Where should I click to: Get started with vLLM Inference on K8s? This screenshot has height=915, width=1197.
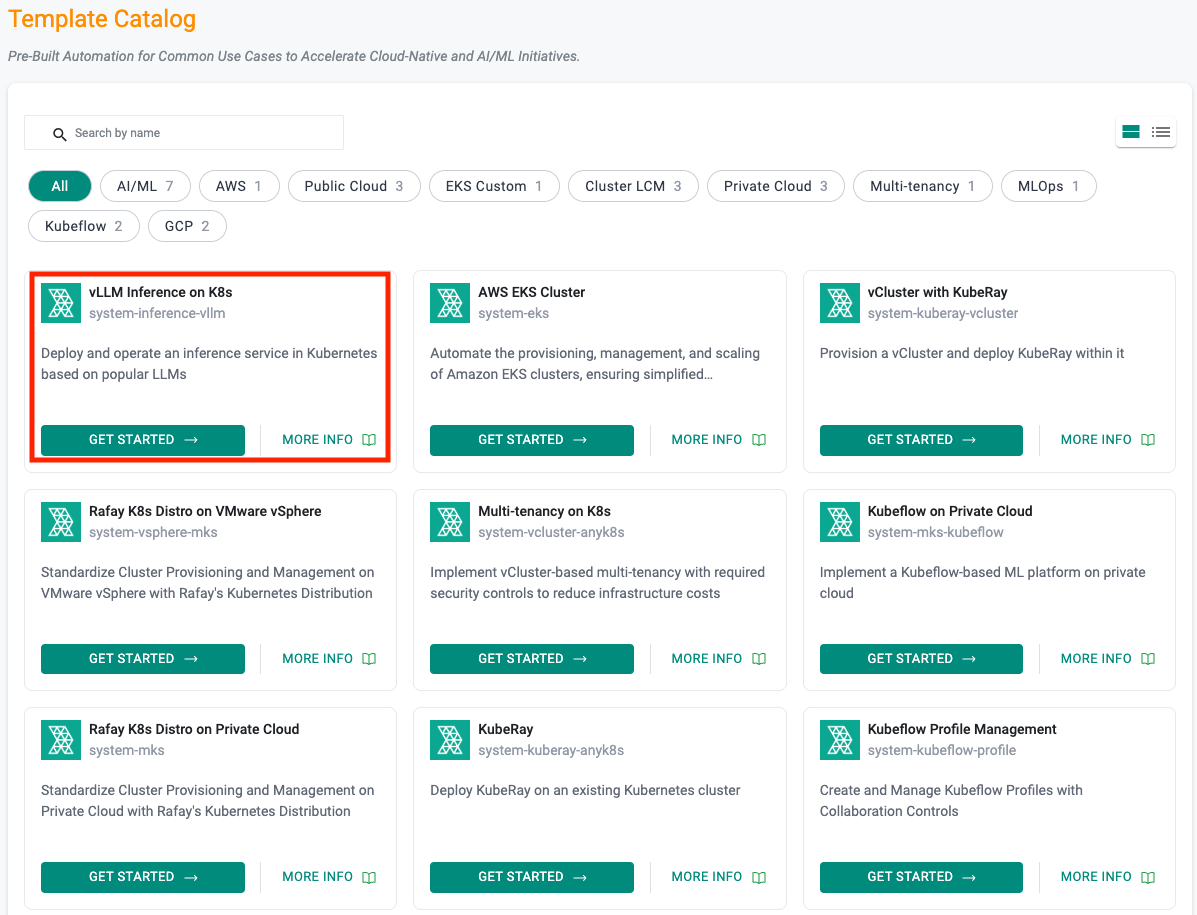click(143, 440)
